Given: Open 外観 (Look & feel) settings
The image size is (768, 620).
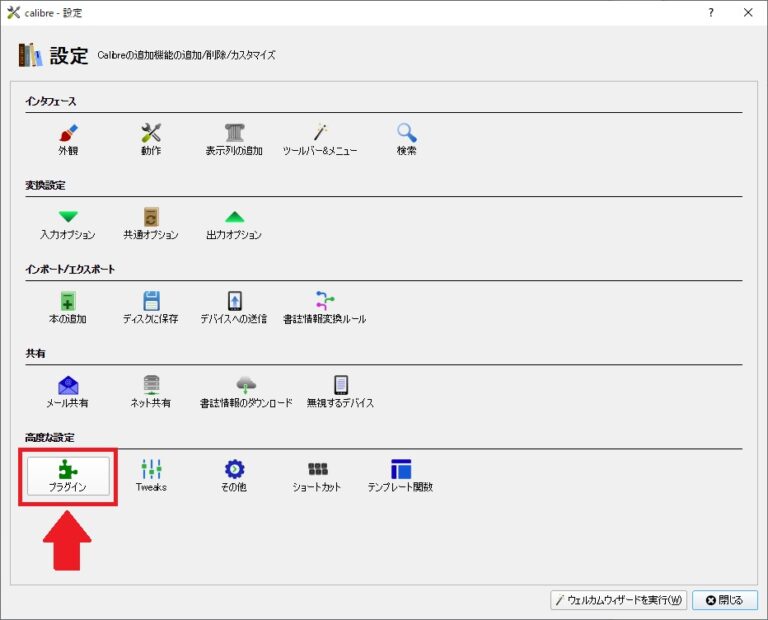Looking at the screenshot, I should coord(68,140).
